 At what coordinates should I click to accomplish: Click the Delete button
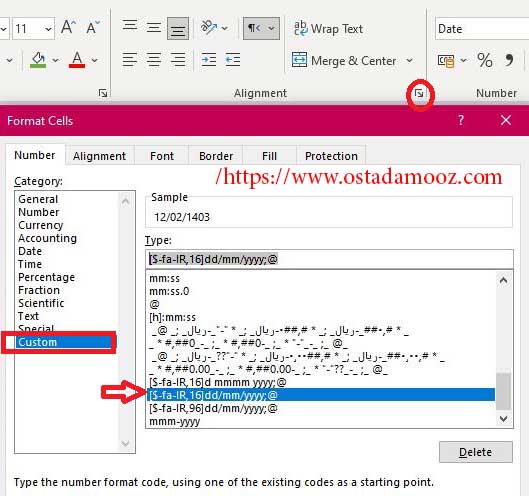(476, 452)
